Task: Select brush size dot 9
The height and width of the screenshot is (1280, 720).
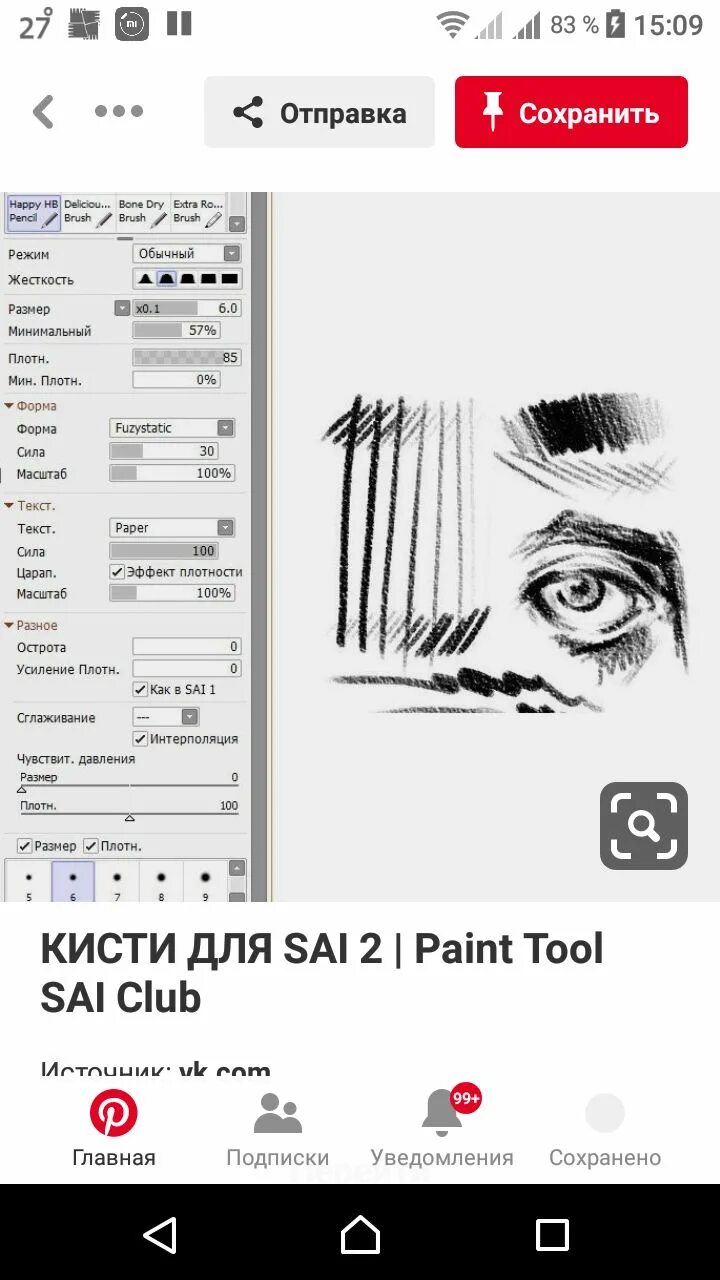Action: click(x=205, y=883)
